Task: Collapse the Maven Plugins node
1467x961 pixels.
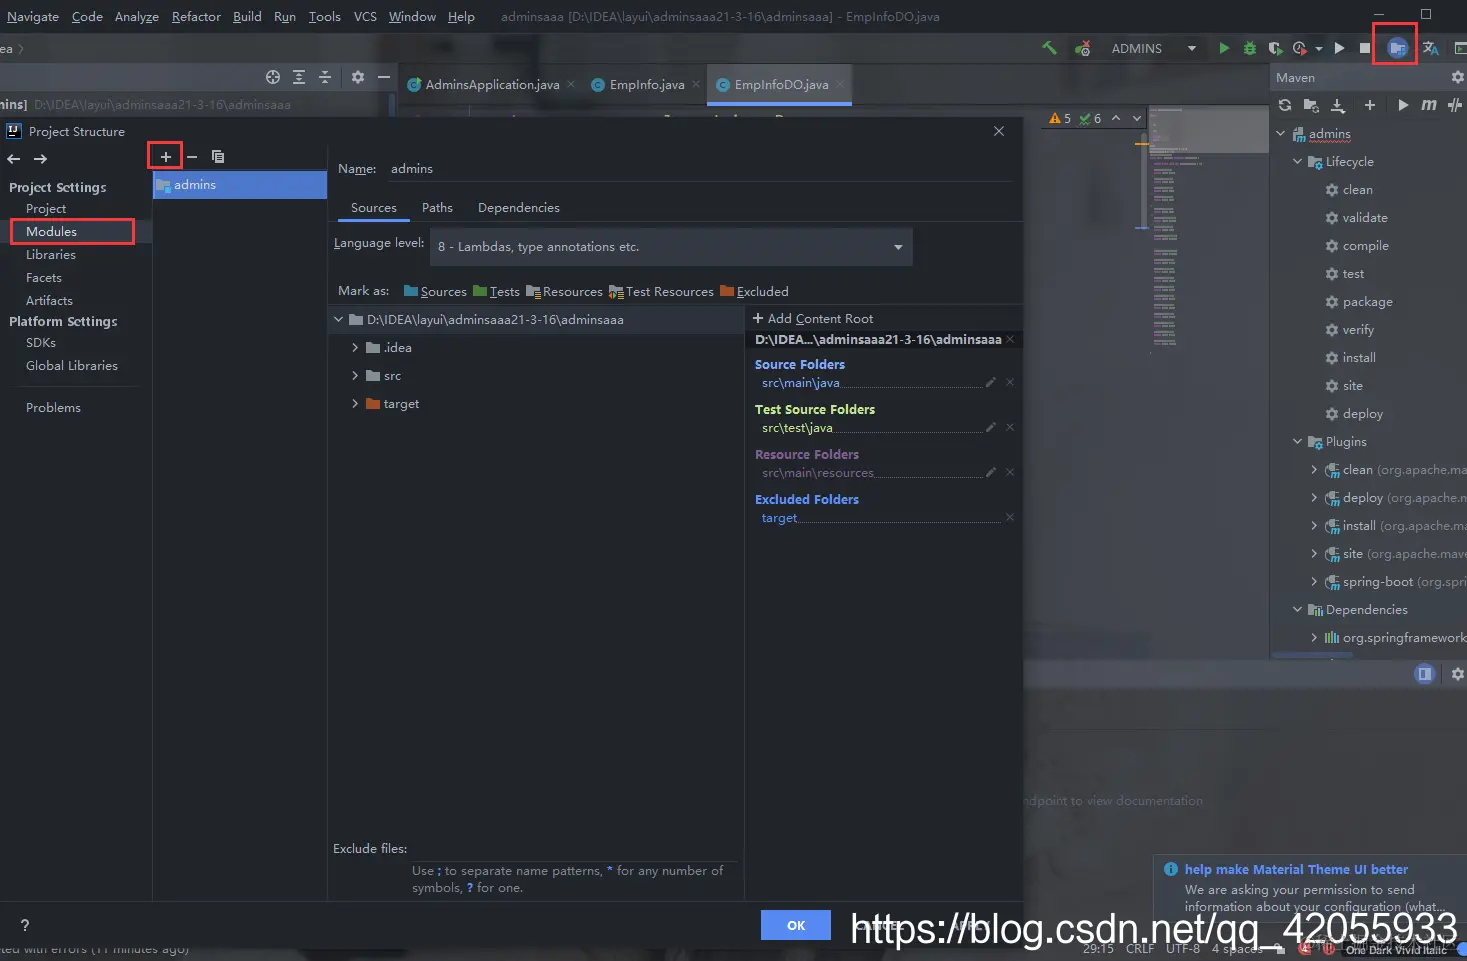Action: 1298,441
